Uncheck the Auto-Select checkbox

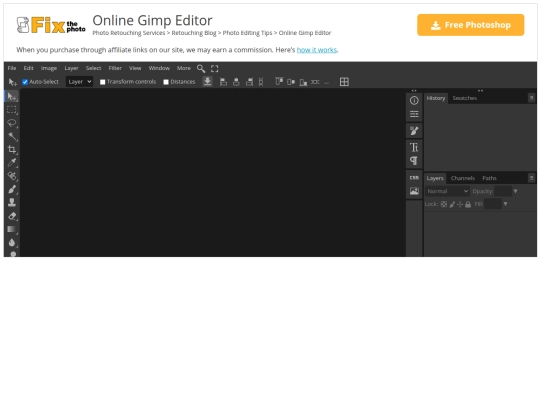pyautogui.click(x=25, y=82)
